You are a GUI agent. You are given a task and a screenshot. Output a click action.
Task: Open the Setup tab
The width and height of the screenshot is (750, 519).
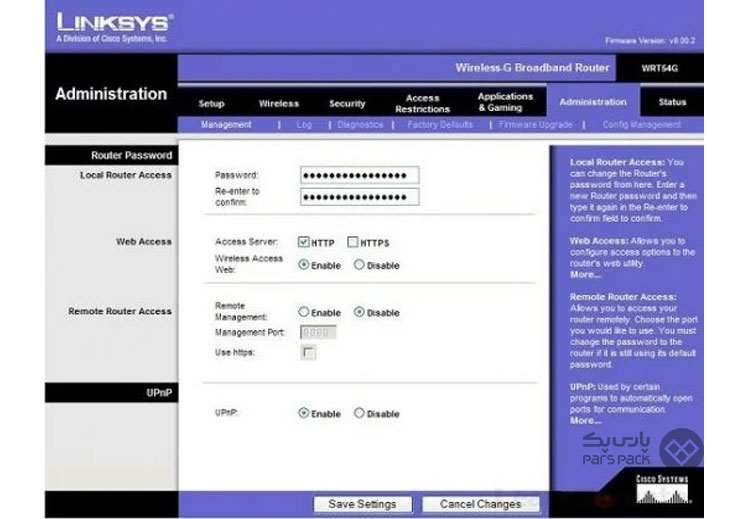coord(211,103)
